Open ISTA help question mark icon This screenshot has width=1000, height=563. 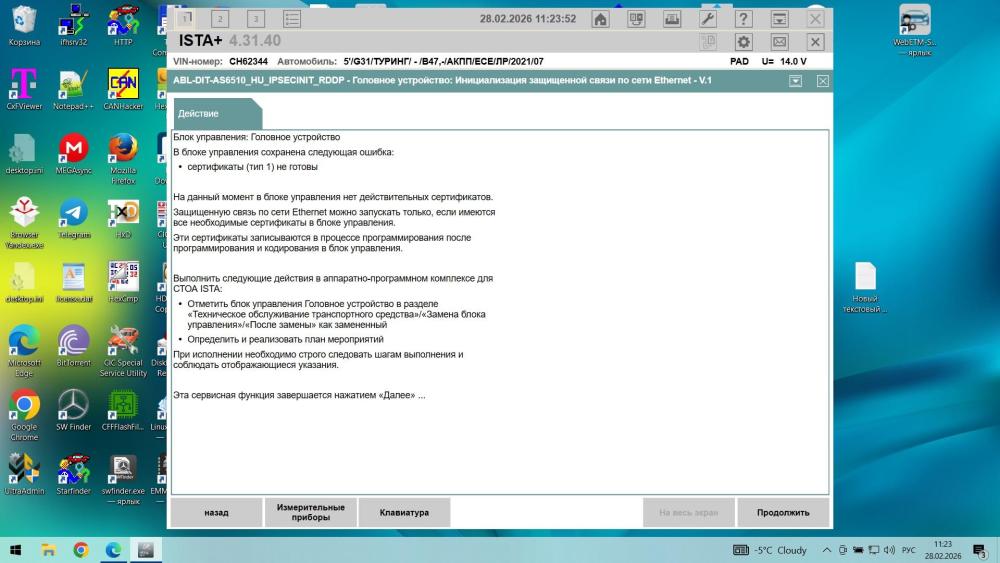pos(743,19)
